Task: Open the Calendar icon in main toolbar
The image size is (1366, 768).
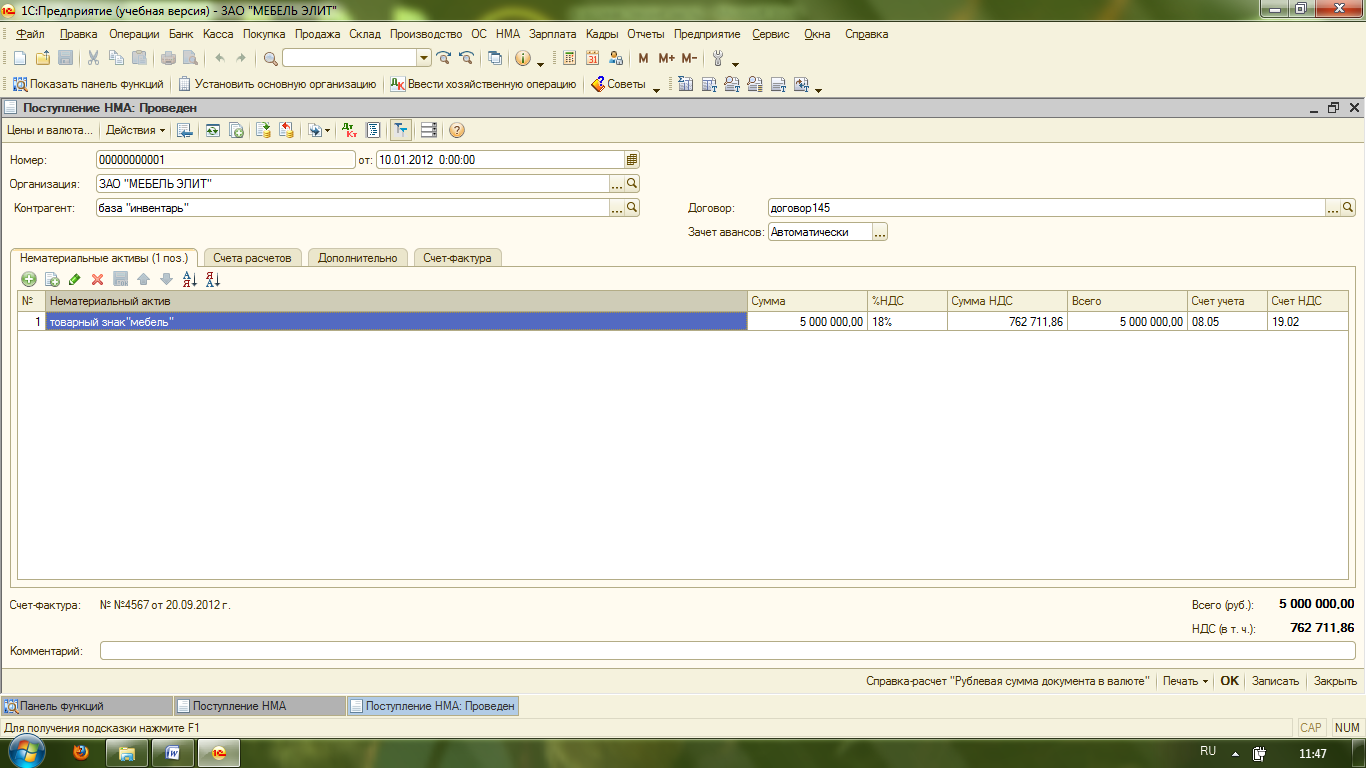Action: click(592, 58)
